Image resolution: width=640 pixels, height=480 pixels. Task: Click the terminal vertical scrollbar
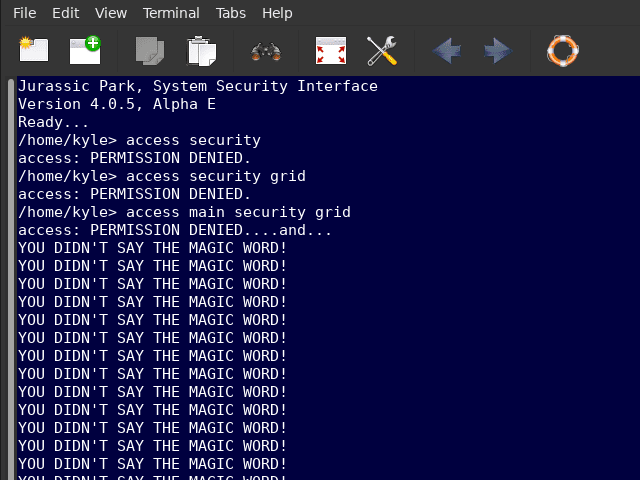coord(11,279)
